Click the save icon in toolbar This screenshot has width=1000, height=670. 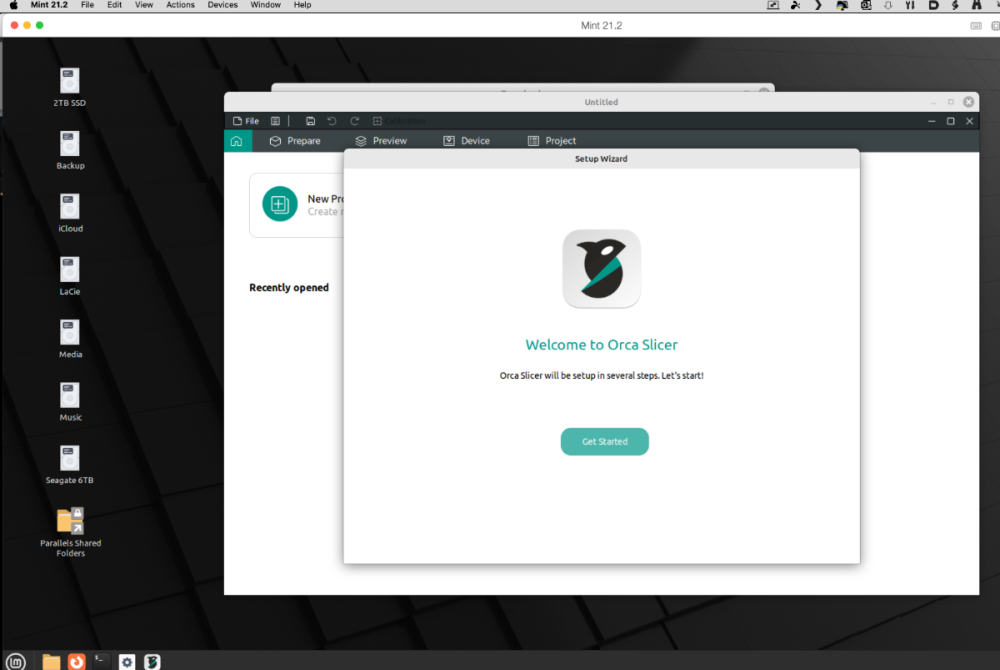pyautogui.click(x=310, y=121)
